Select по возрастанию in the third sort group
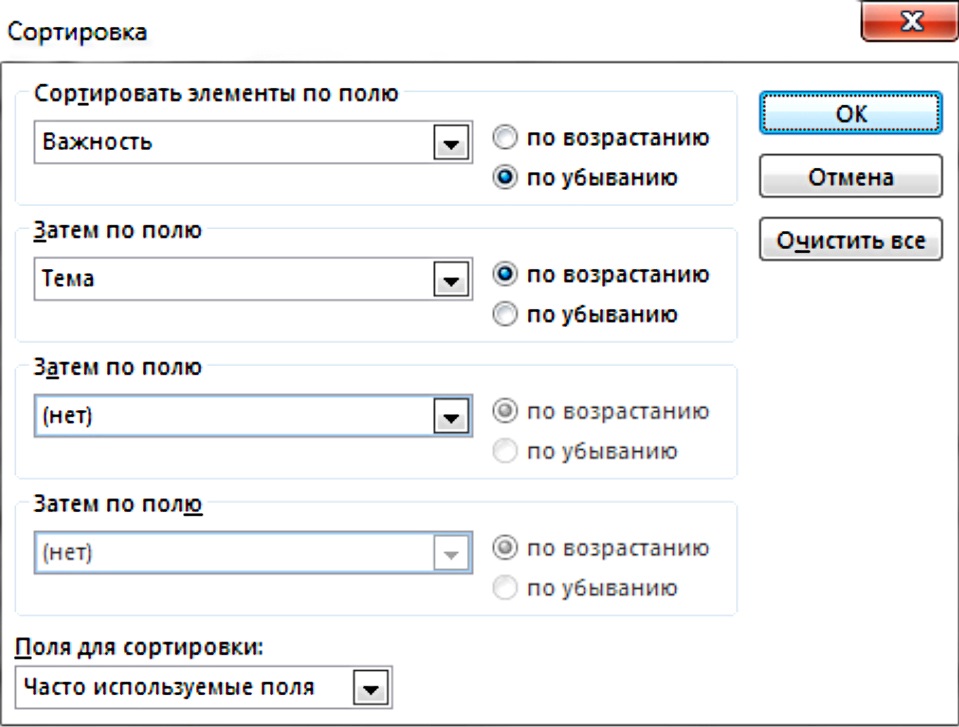The width and height of the screenshot is (959, 727). coord(506,411)
